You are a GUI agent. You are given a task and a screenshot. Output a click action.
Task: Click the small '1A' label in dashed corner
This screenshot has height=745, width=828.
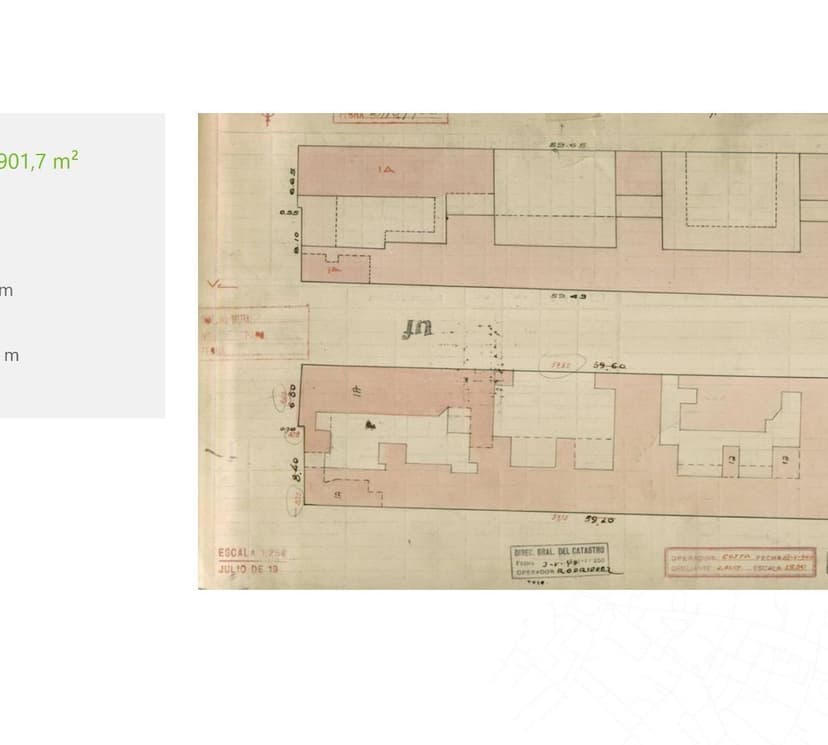[x=334, y=269]
